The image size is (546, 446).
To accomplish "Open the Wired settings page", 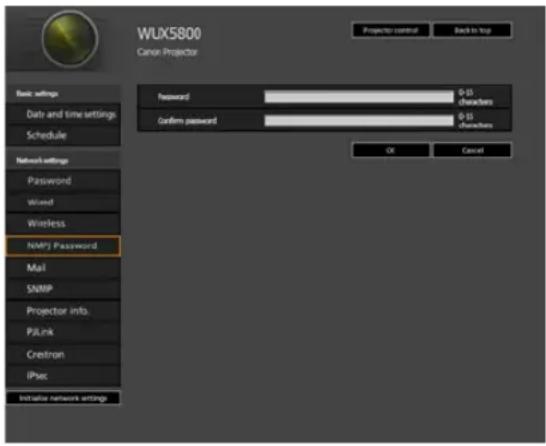I will [63, 202].
